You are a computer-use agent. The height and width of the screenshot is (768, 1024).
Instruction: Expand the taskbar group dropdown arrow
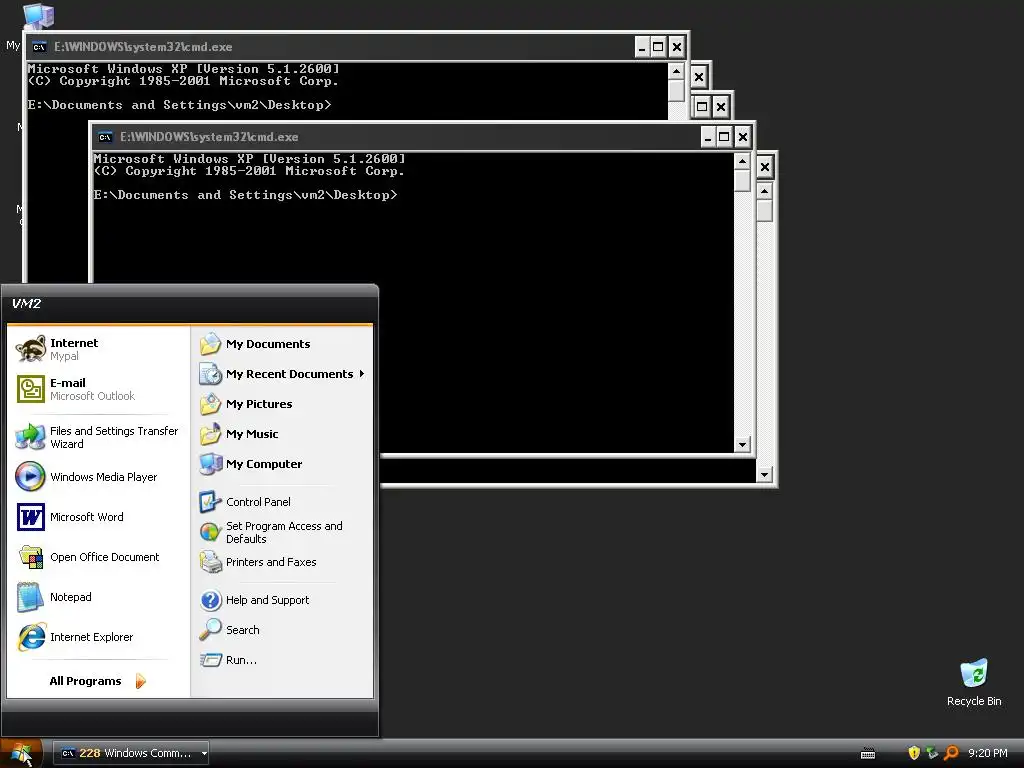(x=204, y=754)
